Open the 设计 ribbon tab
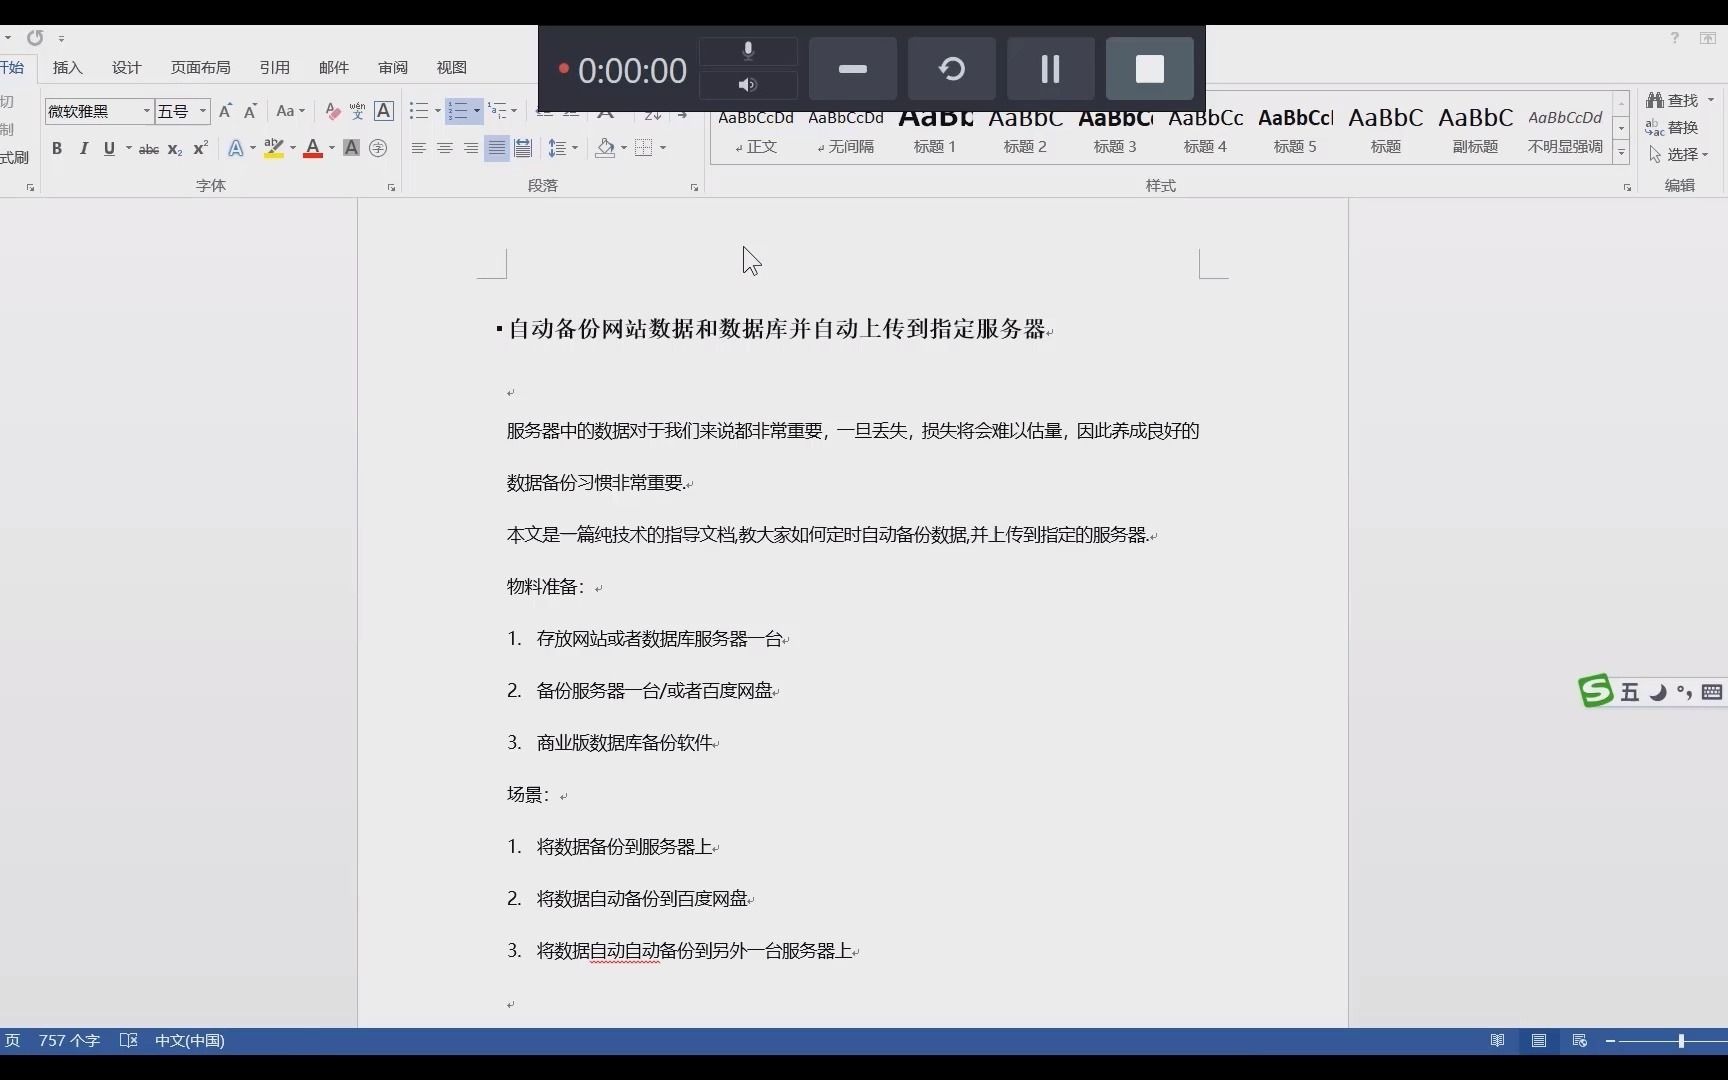 pos(127,67)
